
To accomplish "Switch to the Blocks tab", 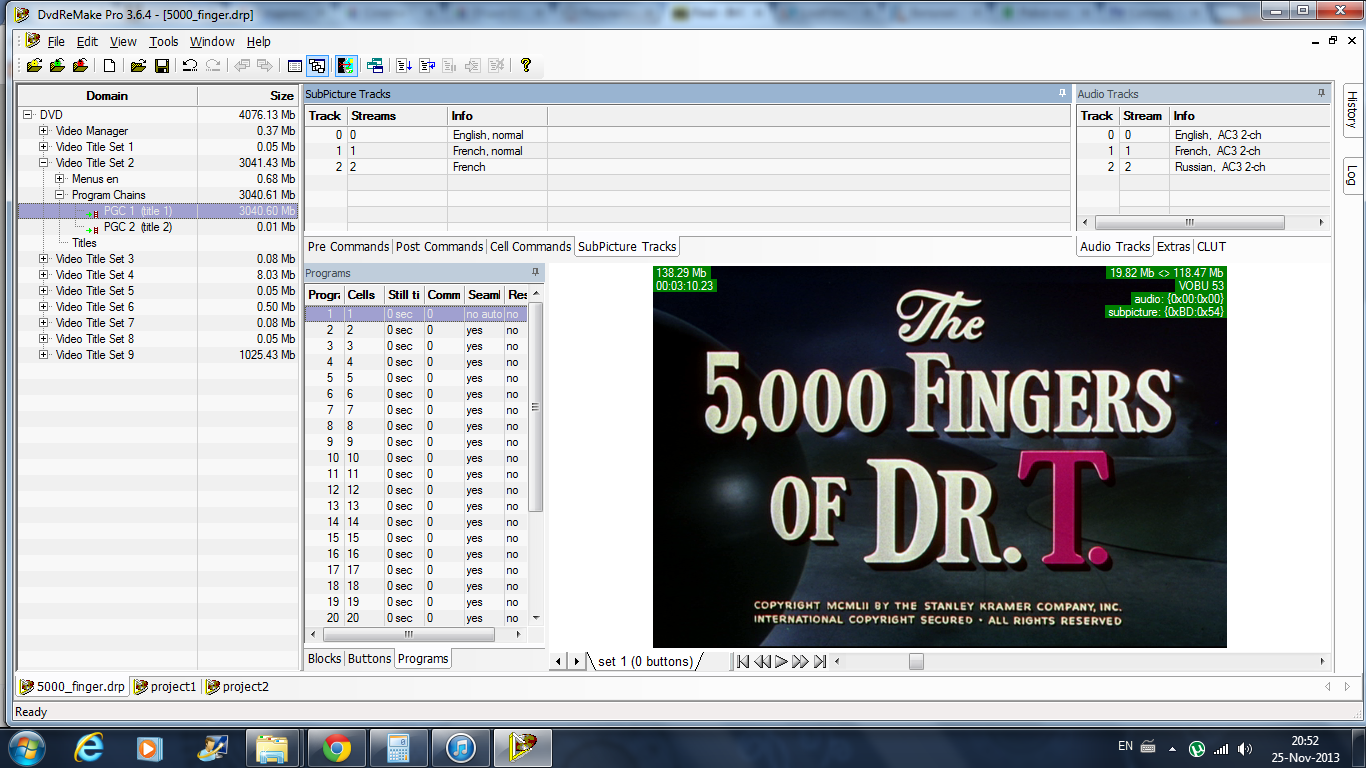I will pyautogui.click(x=324, y=658).
